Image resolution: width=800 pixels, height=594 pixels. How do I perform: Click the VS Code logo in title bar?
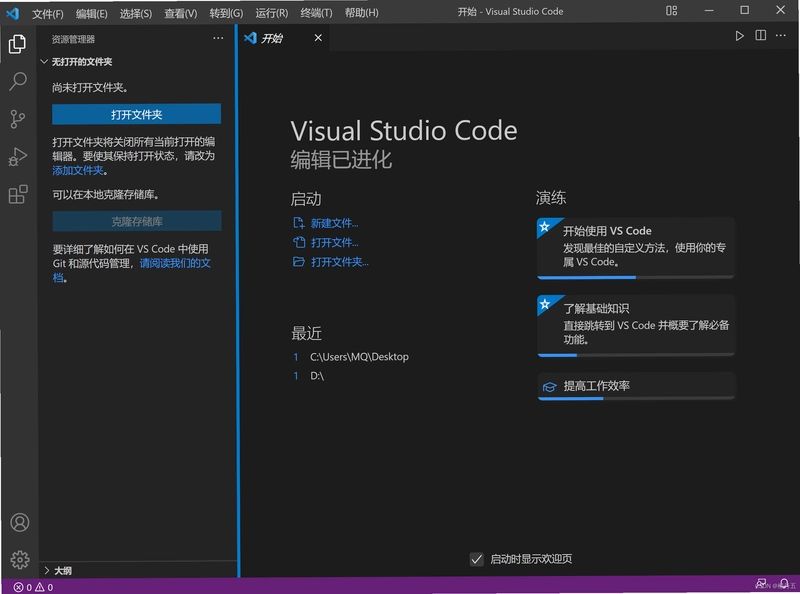13,13
